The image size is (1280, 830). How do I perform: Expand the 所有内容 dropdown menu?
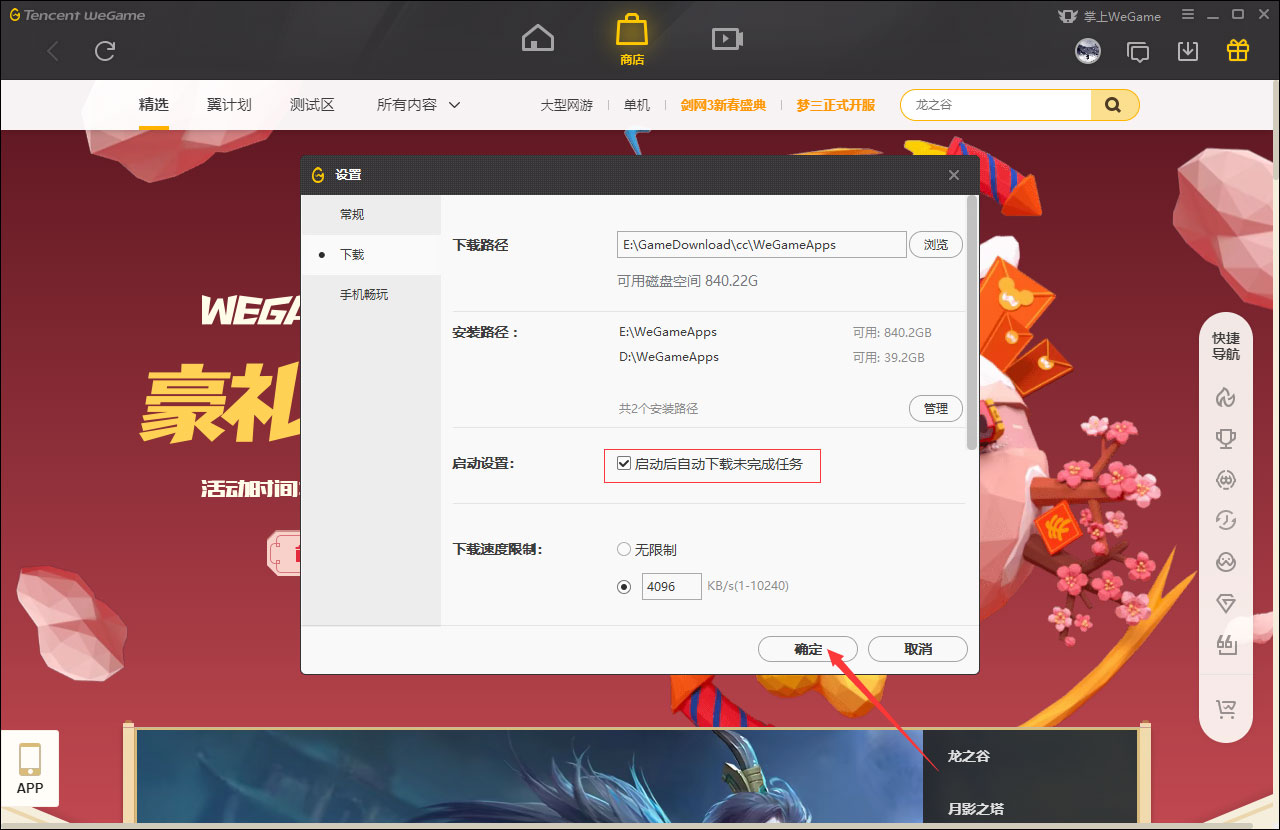(417, 104)
